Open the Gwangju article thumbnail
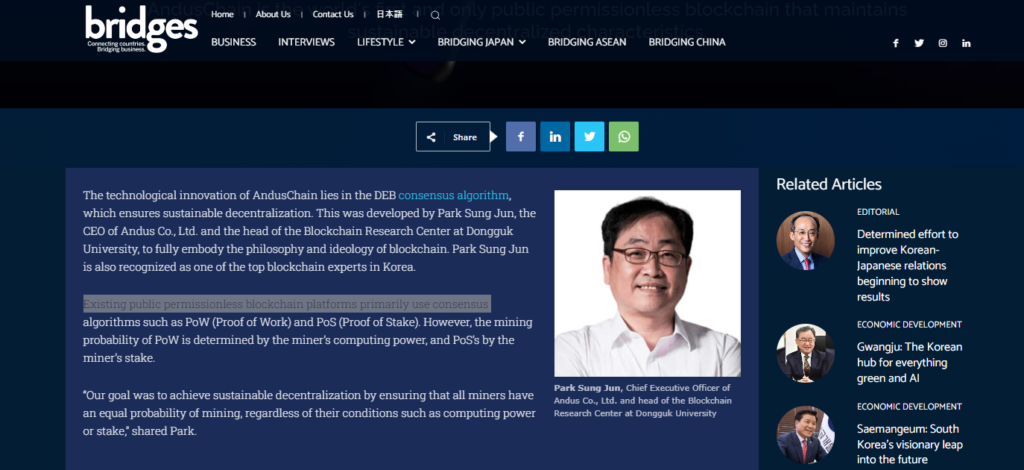 coord(805,353)
